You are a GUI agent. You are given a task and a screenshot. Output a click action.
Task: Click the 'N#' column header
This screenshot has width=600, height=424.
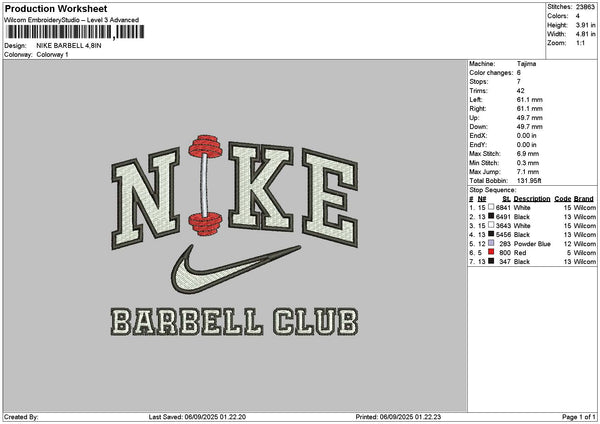482,199
